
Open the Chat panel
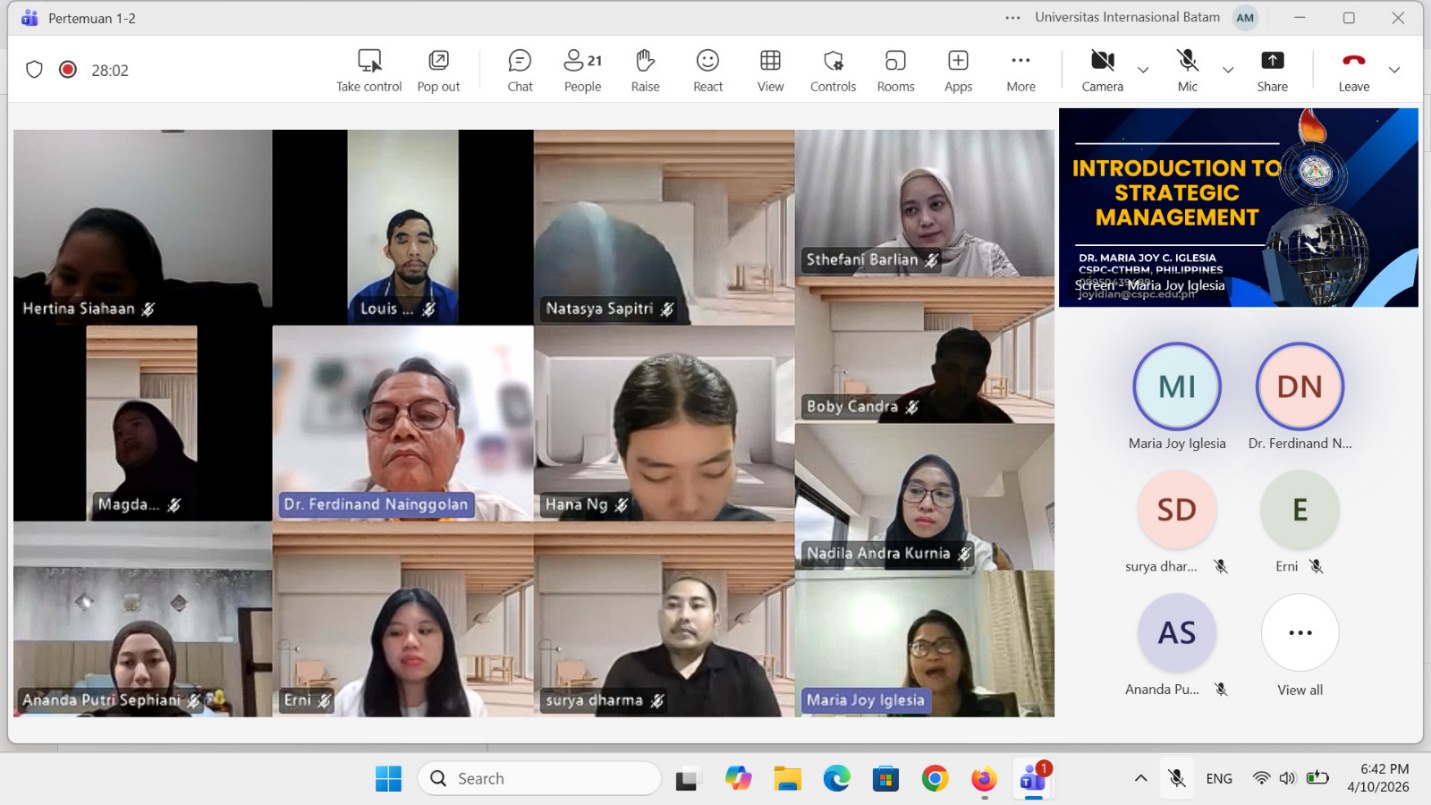[x=520, y=70]
